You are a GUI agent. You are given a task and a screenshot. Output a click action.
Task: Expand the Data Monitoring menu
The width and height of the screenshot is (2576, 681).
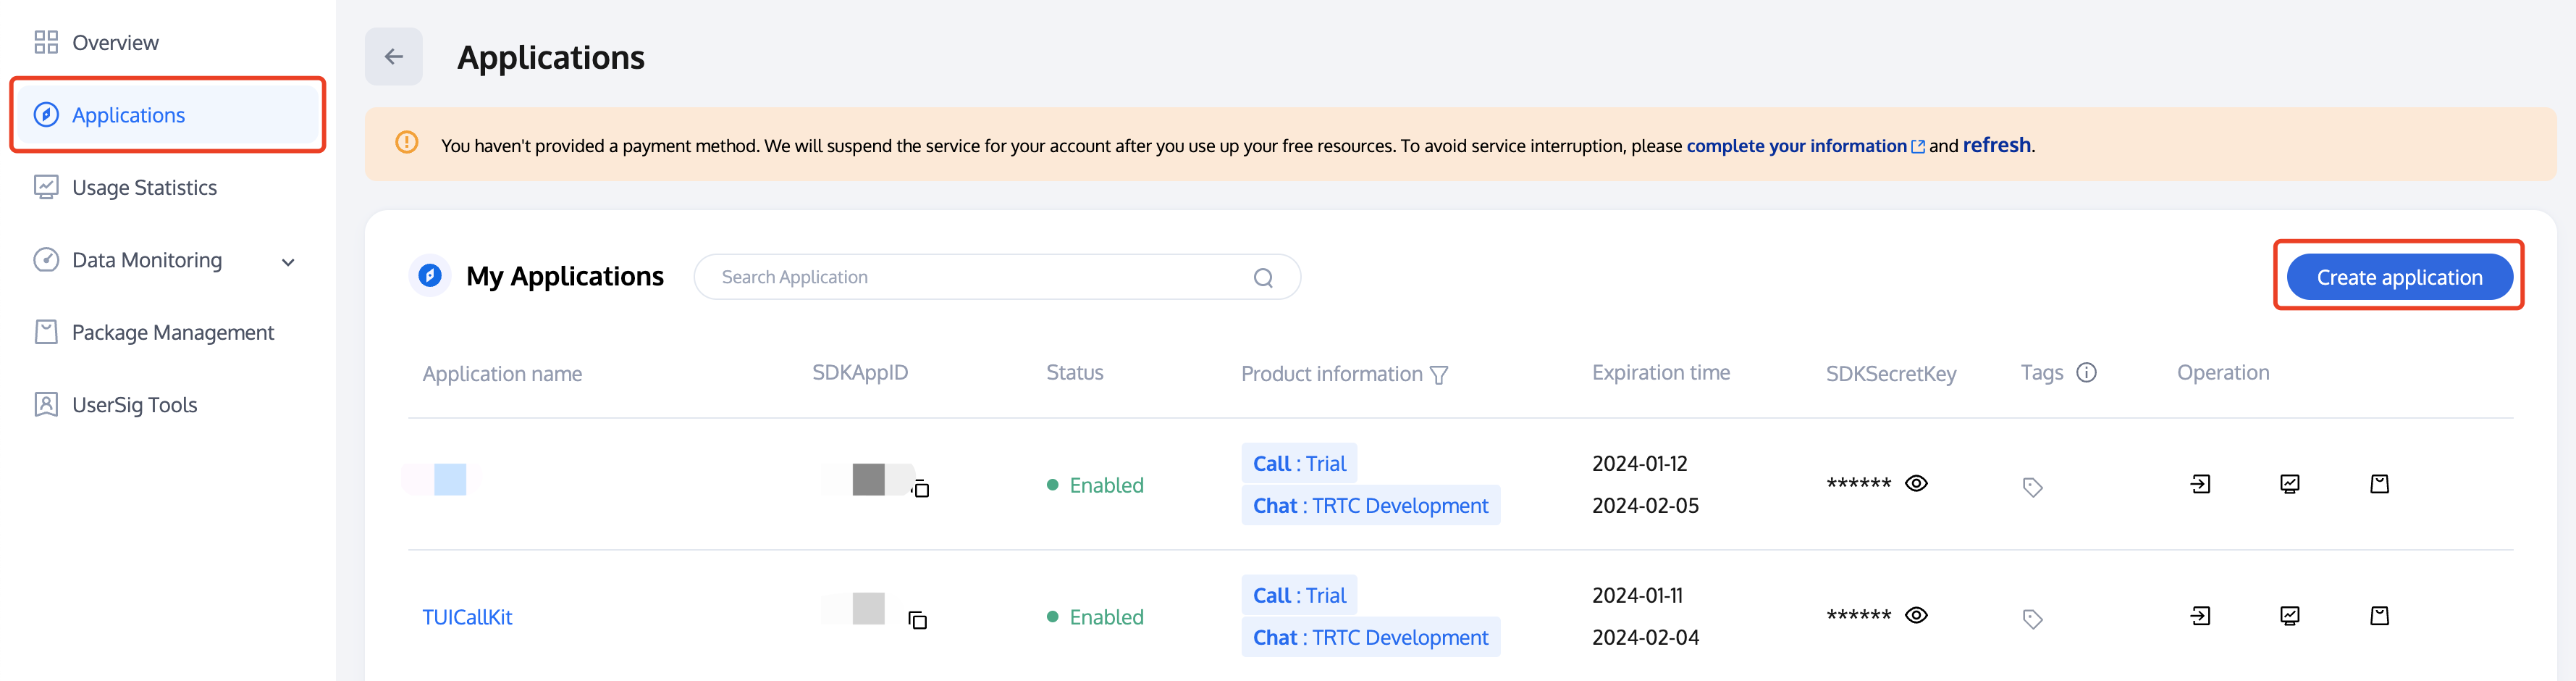click(288, 262)
